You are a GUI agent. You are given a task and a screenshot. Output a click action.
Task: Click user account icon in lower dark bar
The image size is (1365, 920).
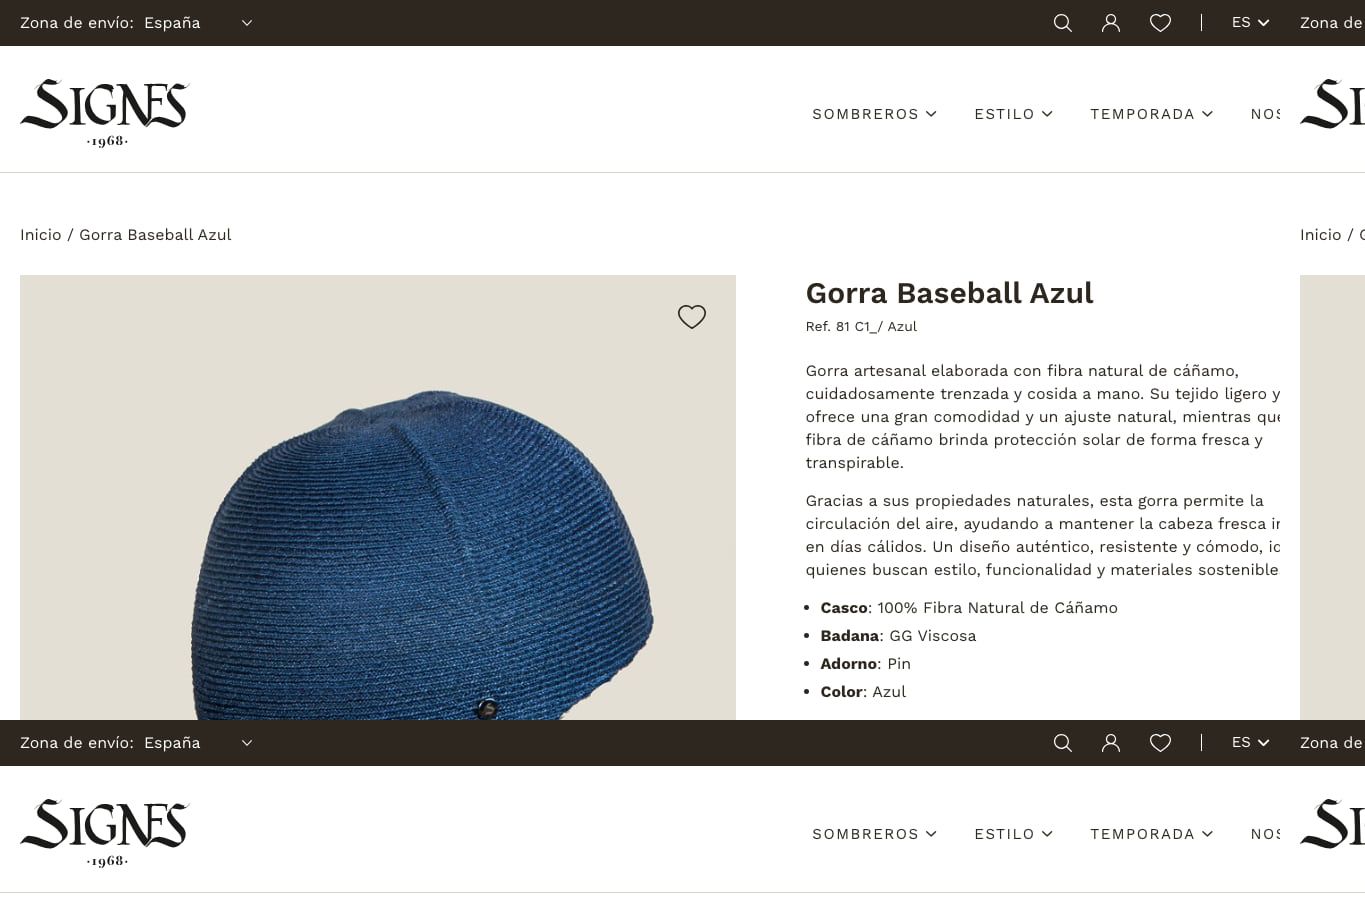tap(1111, 743)
